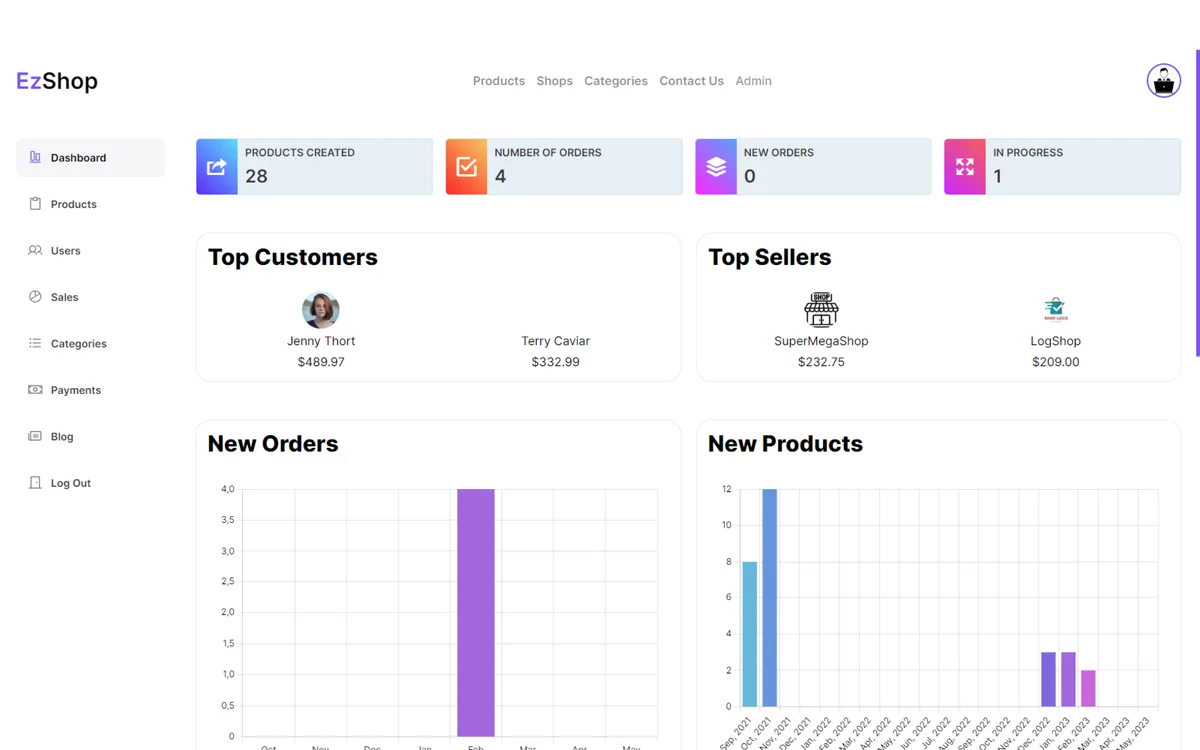Click the Number of Orders checkmark icon

point(466,167)
